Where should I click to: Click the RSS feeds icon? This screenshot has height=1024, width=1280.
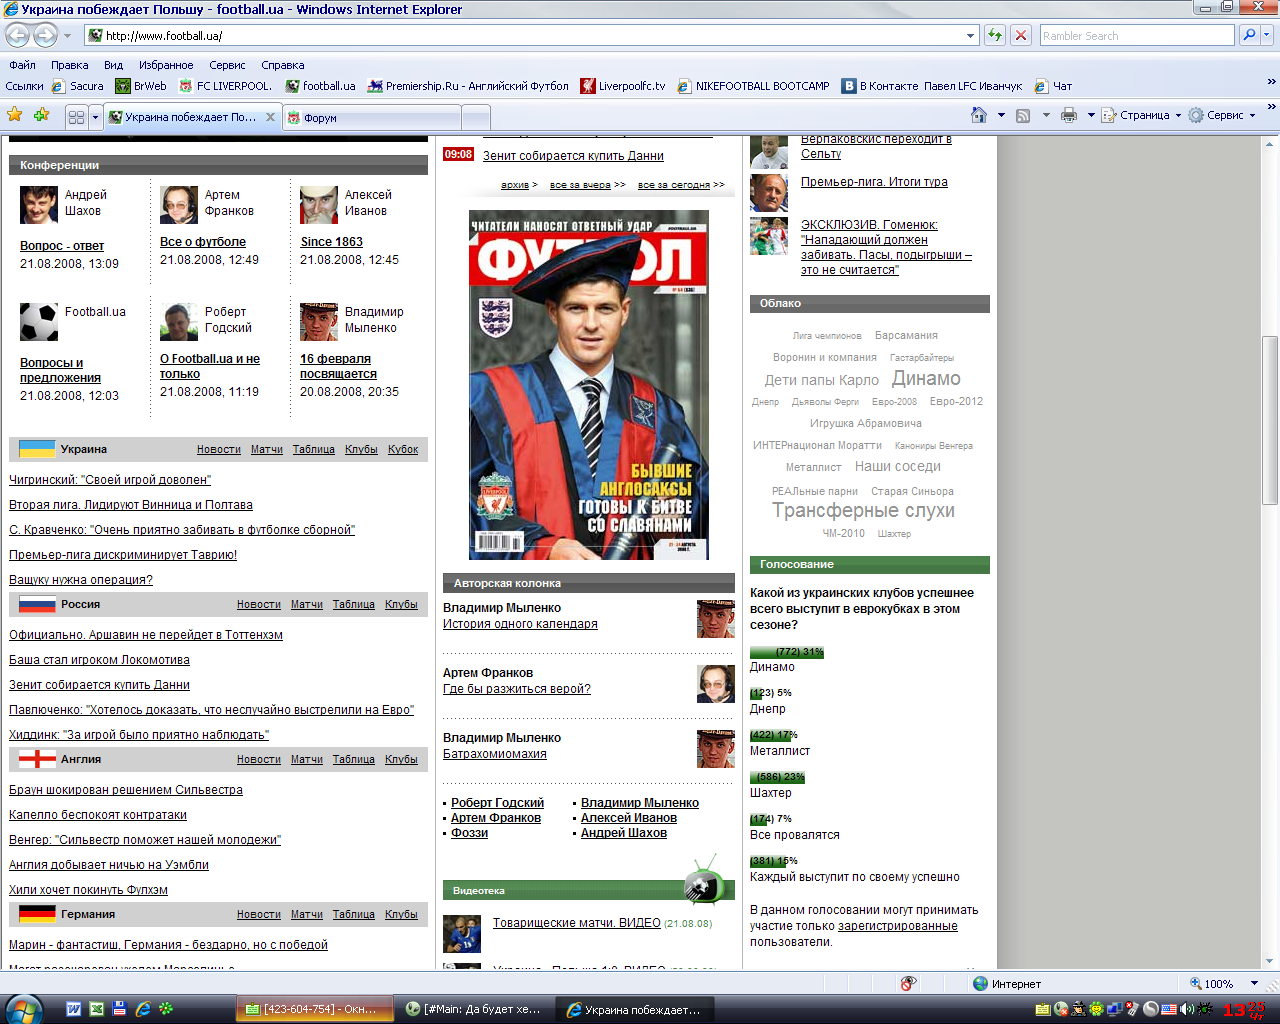tap(1023, 115)
